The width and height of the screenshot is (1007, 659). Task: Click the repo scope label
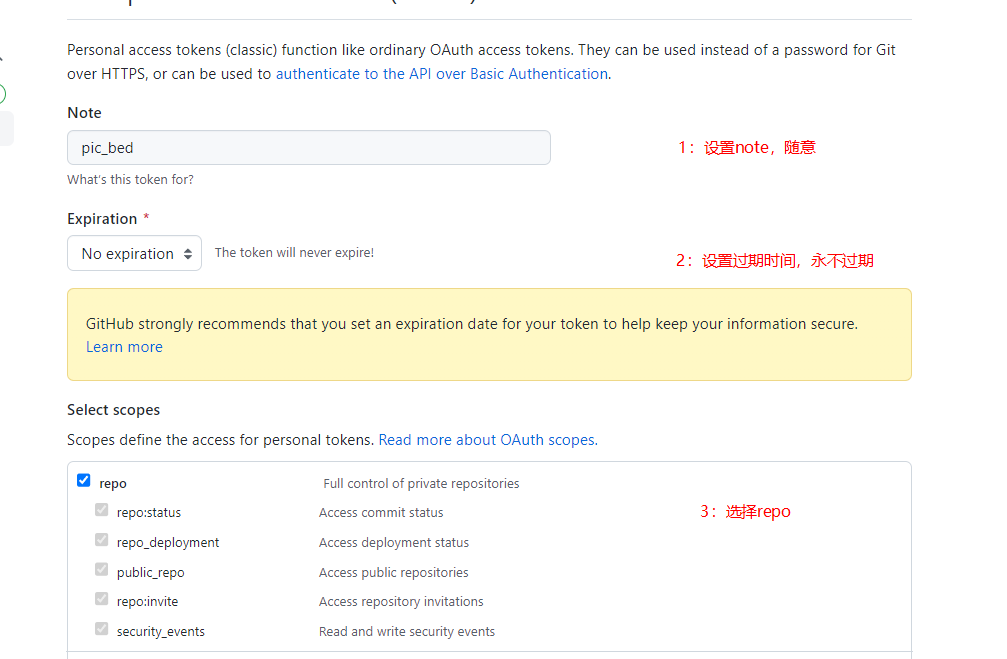click(x=113, y=484)
